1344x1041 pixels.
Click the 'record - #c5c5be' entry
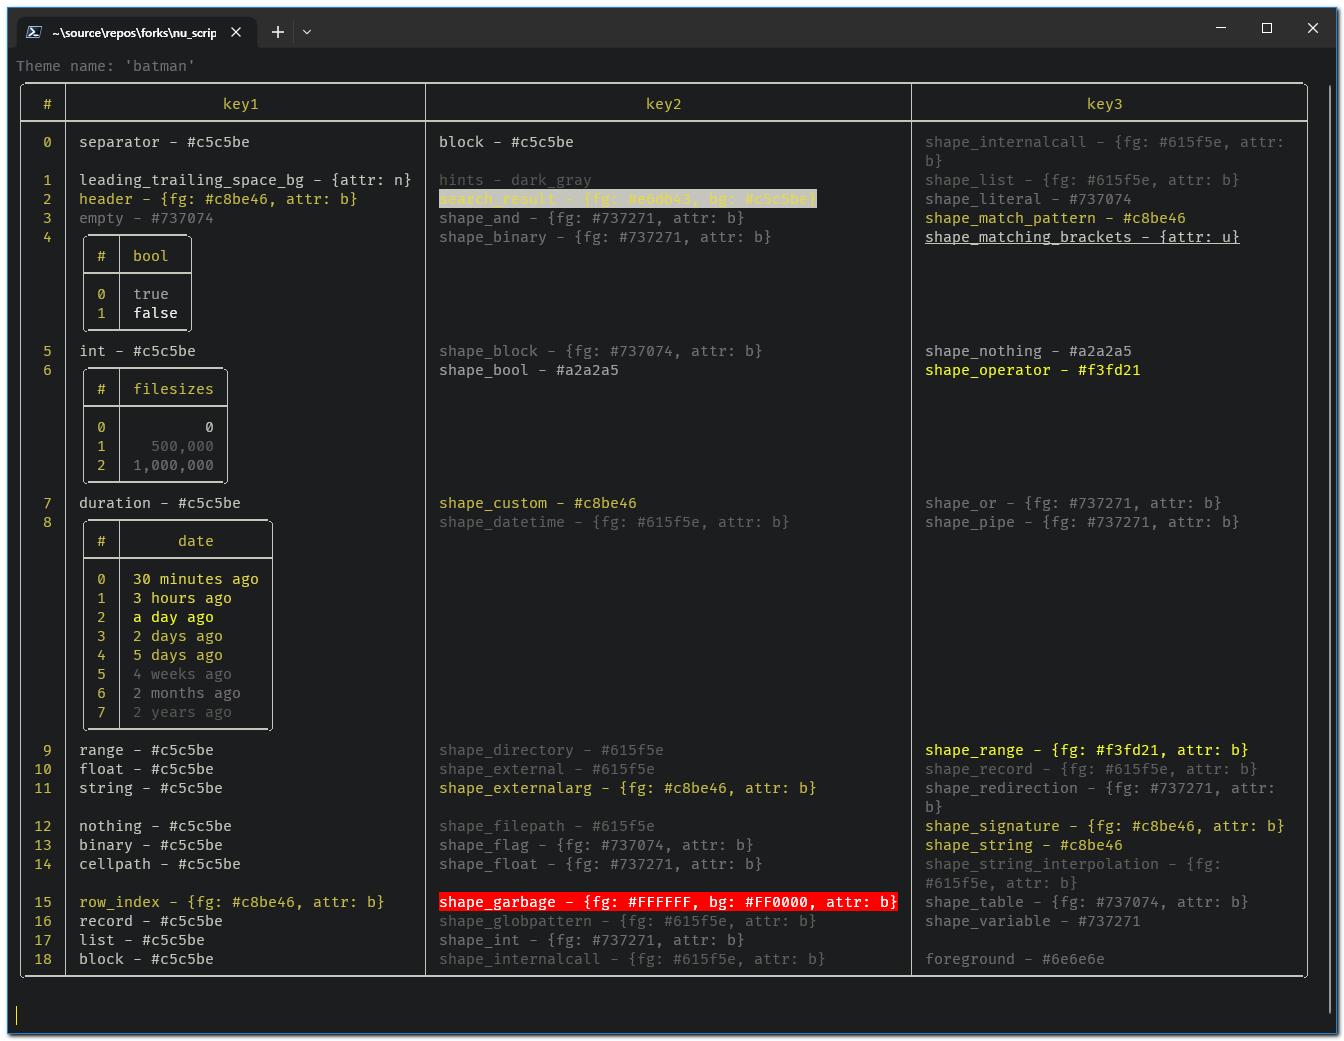tap(151, 921)
